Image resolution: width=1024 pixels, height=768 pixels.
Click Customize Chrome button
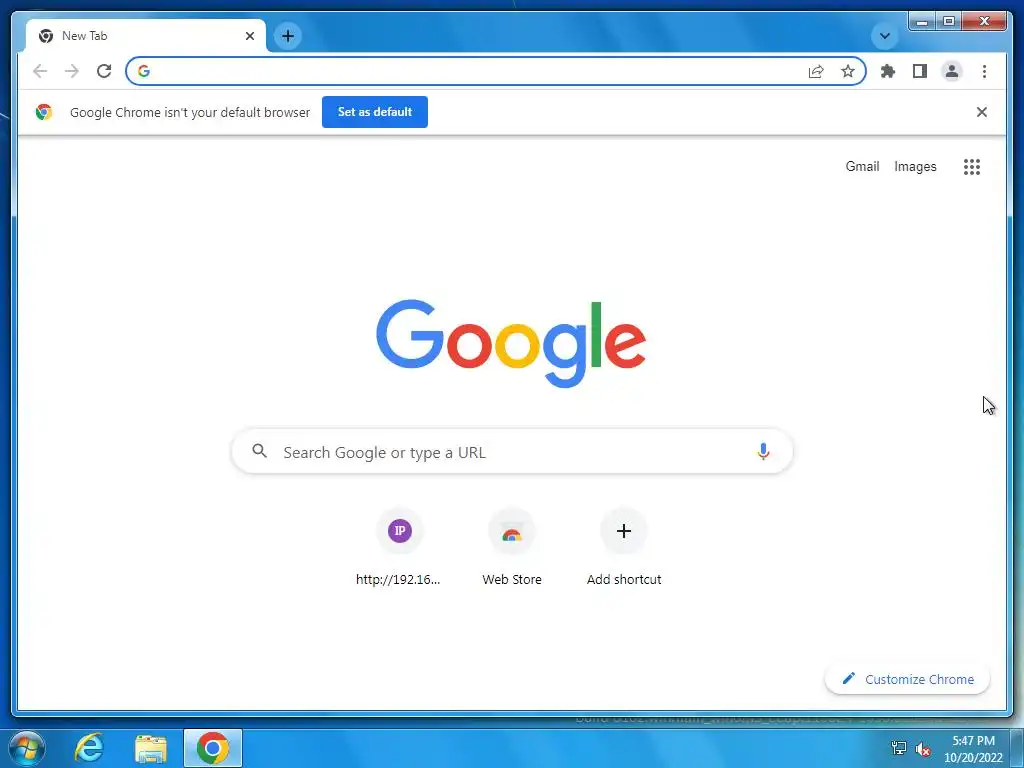(x=907, y=679)
